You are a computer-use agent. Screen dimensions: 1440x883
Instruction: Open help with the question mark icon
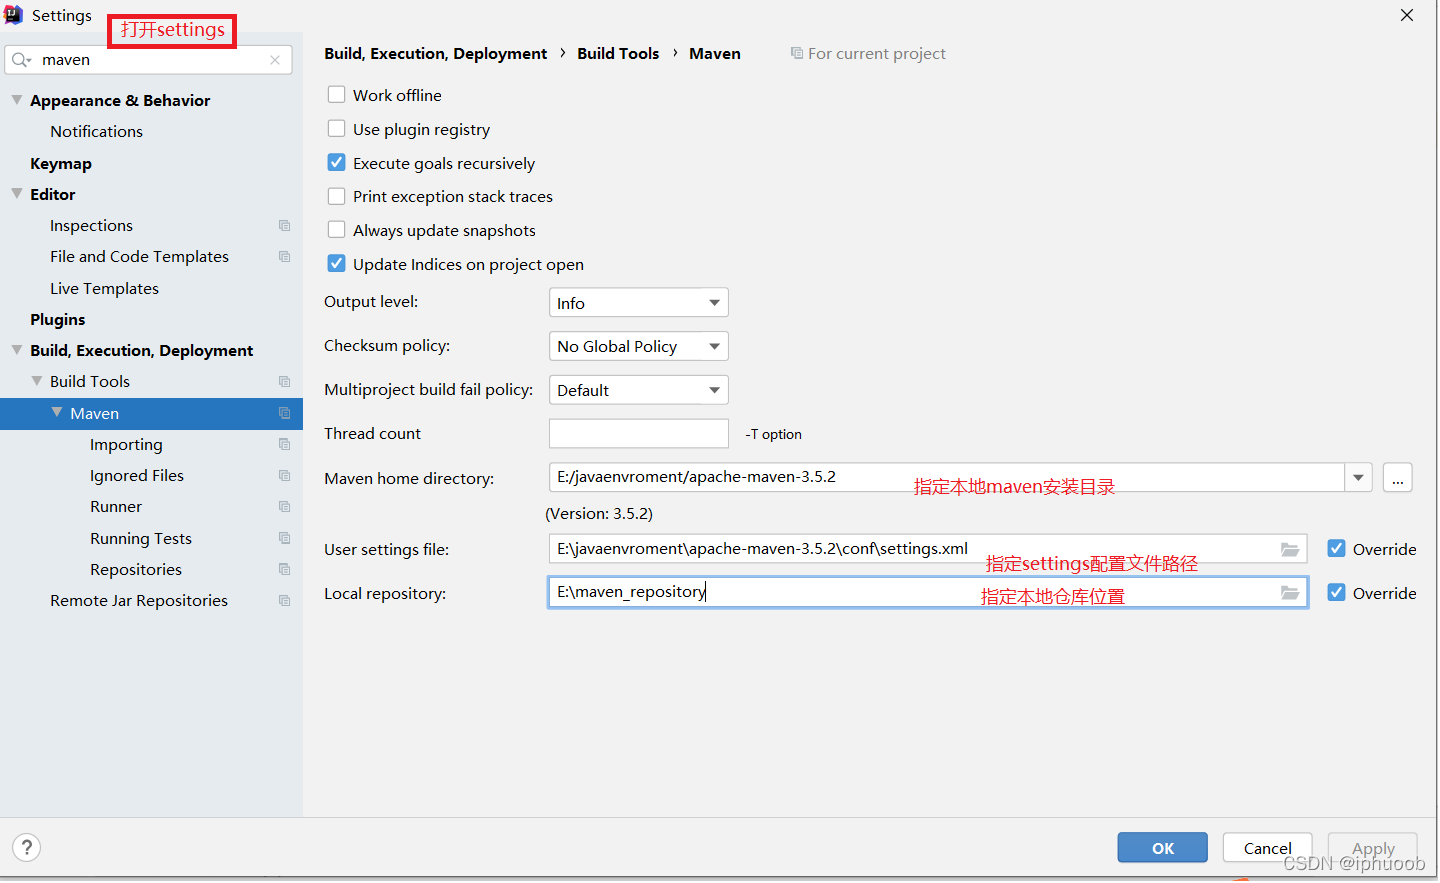[27, 848]
